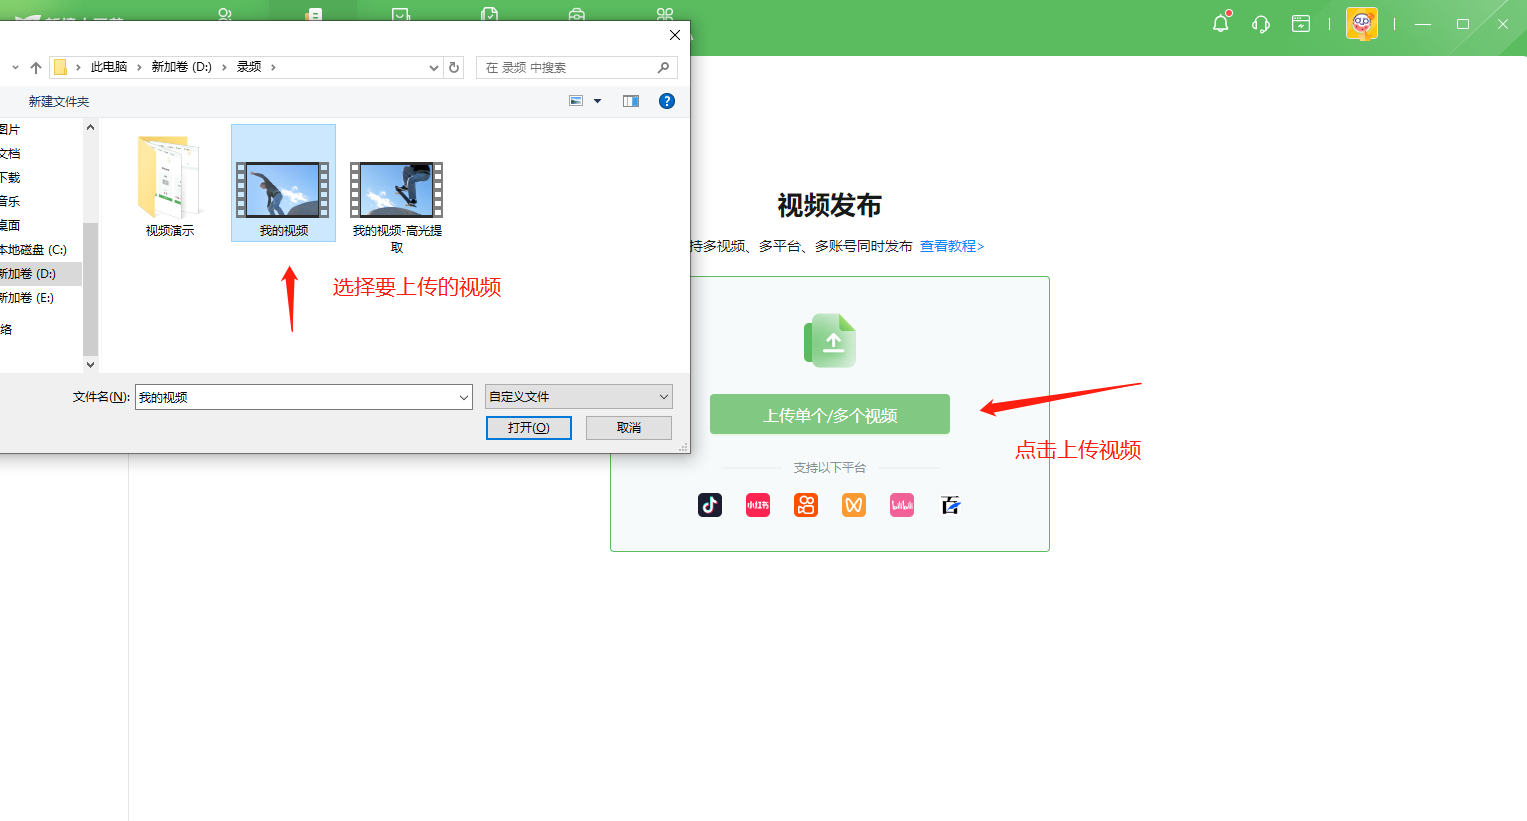Go up one folder level

[36, 67]
